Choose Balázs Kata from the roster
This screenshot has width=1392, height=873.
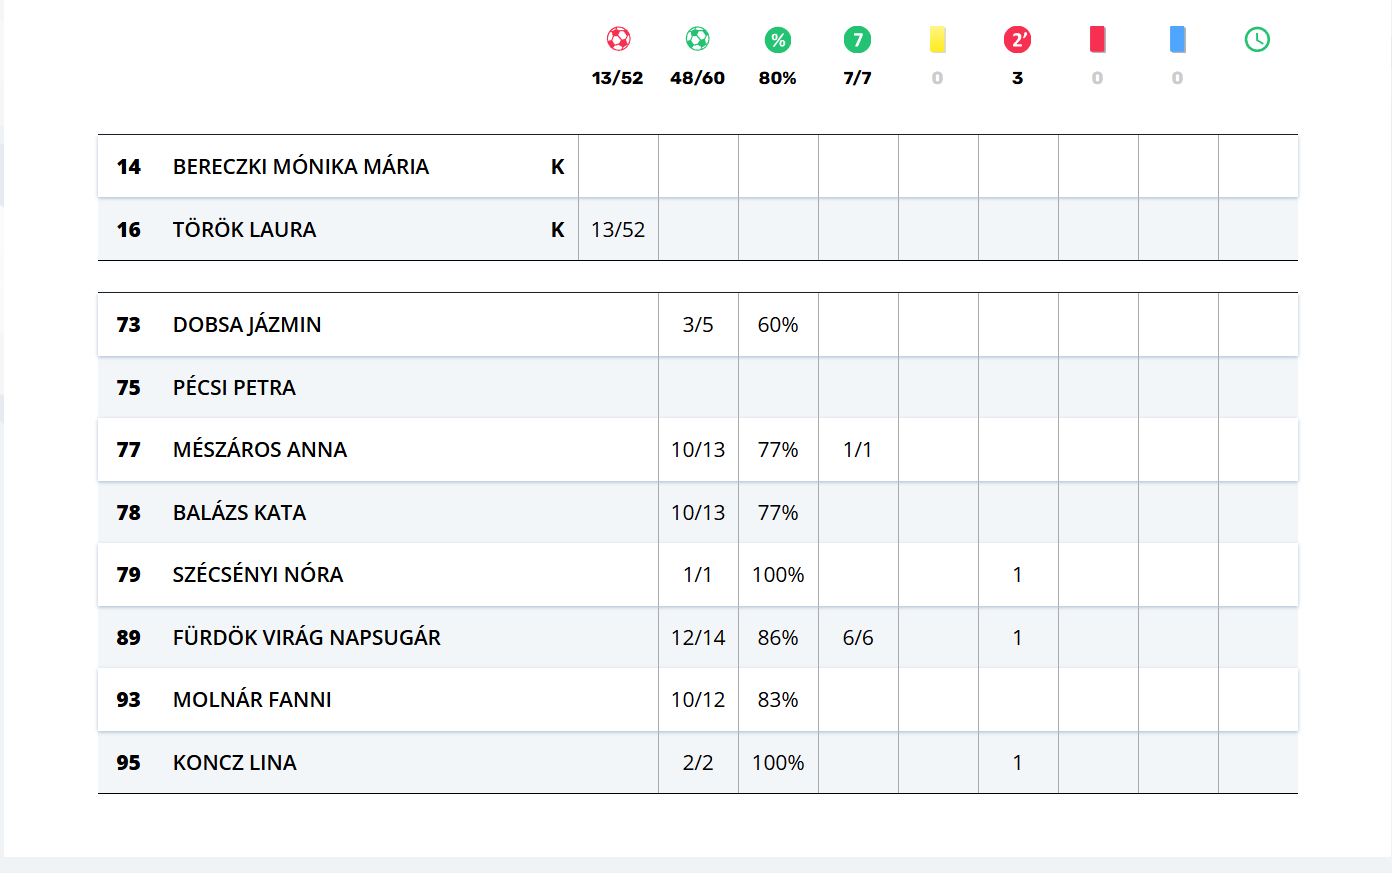239,513
